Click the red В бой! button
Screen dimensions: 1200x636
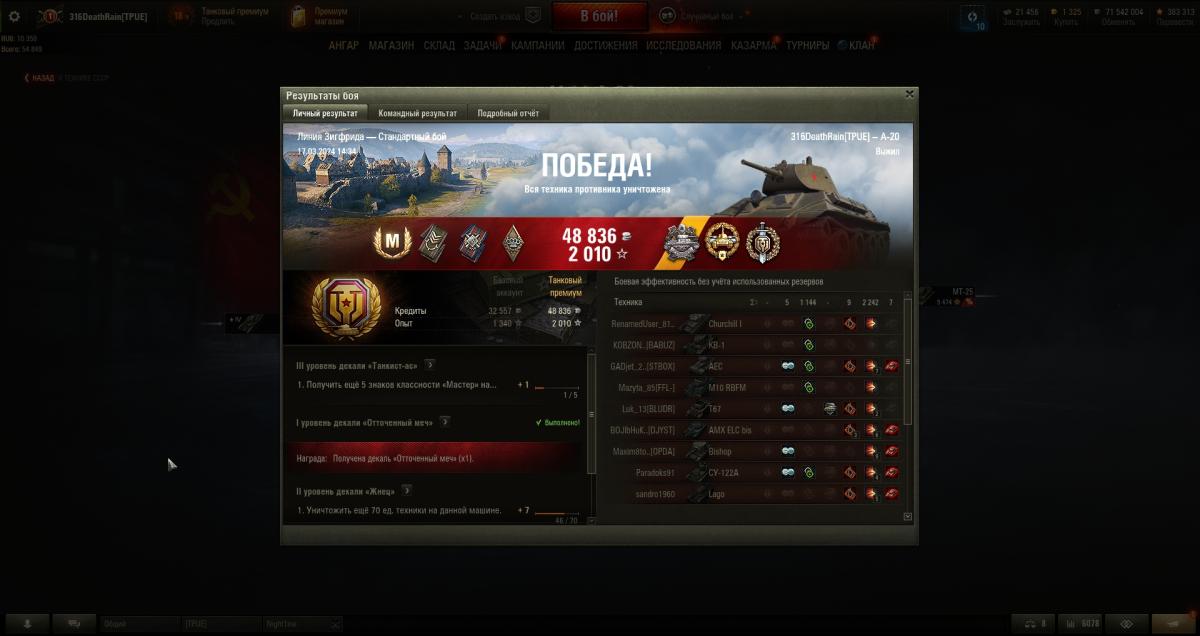600,16
